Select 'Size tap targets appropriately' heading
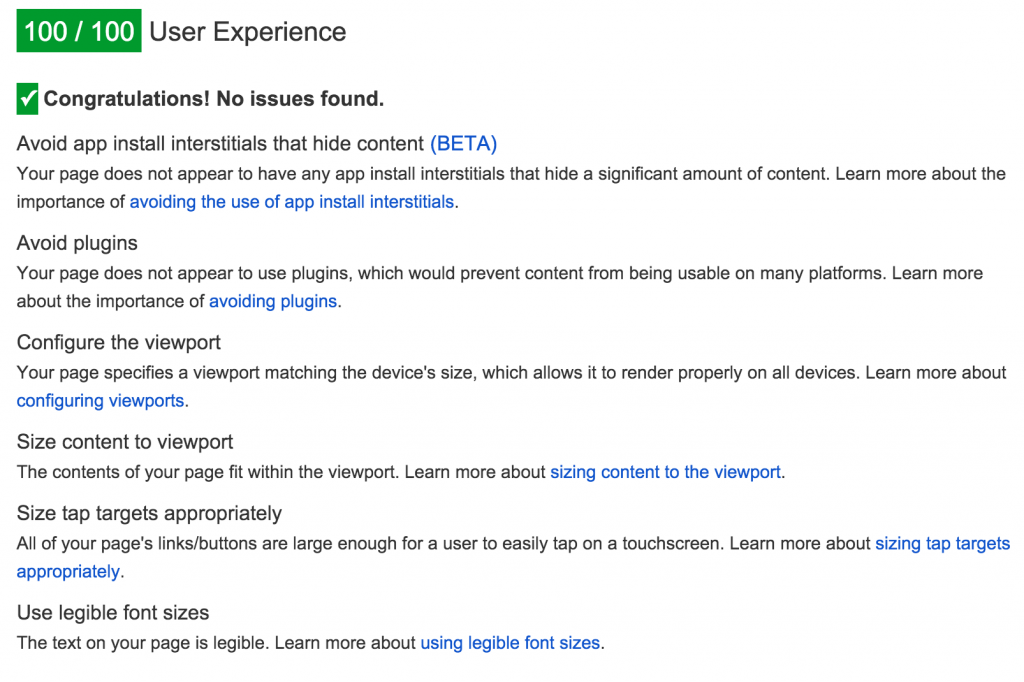This screenshot has width=1024, height=682. (149, 513)
